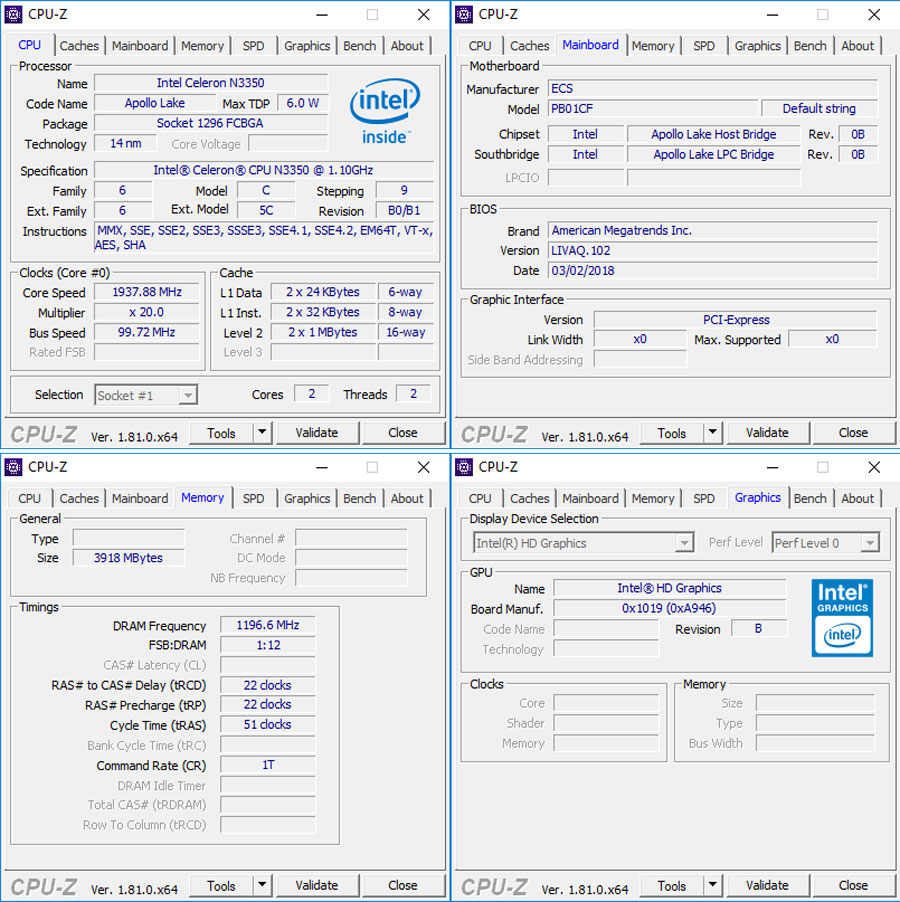The height and width of the screenshot is (902, 900).
Task: Click the Tools button in the CPU window
Action: pyautogui.click(x=221, y=433)
